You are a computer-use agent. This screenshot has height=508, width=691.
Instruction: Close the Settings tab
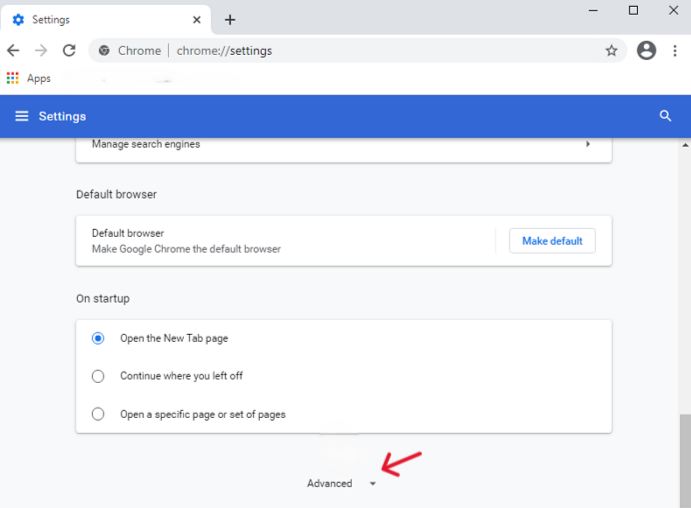(197, 20)
